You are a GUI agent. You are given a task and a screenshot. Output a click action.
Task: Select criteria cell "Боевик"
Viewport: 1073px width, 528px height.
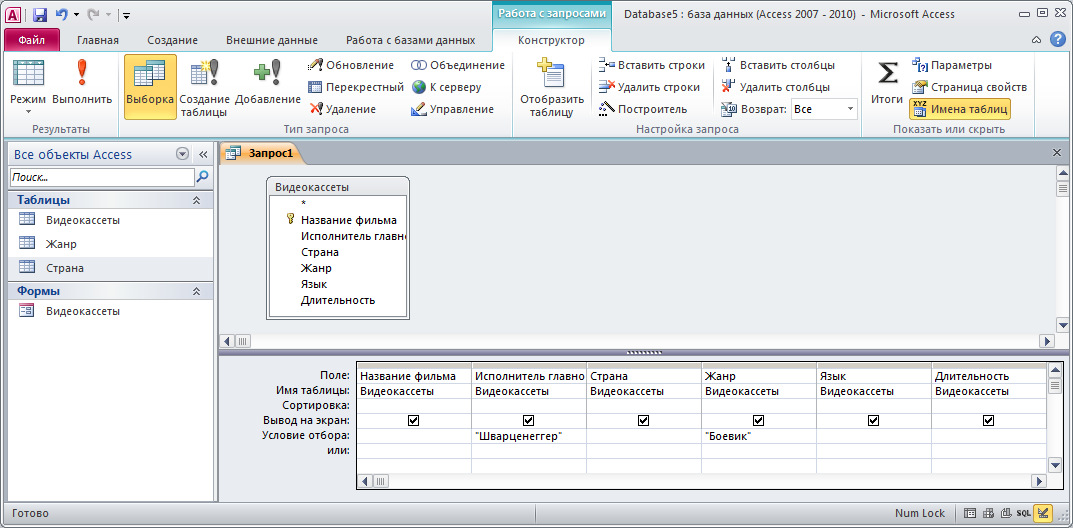(x=758, y=436)
